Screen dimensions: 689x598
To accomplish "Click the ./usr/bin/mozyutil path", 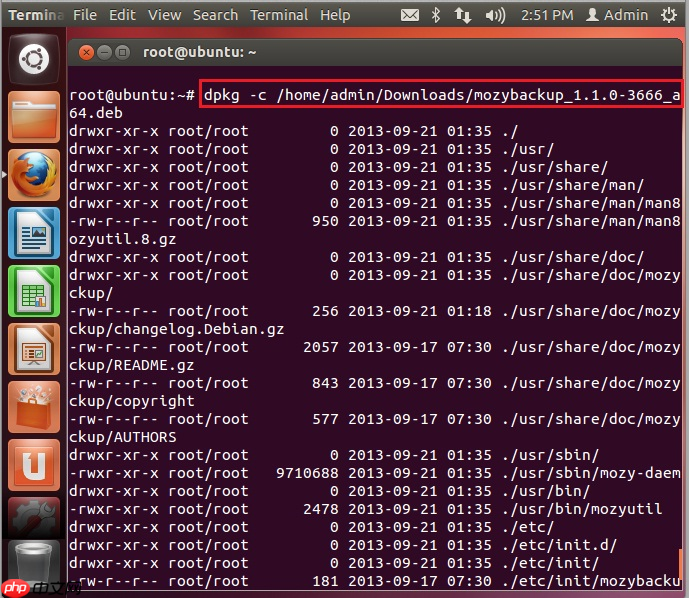I will tap(582, 509).
